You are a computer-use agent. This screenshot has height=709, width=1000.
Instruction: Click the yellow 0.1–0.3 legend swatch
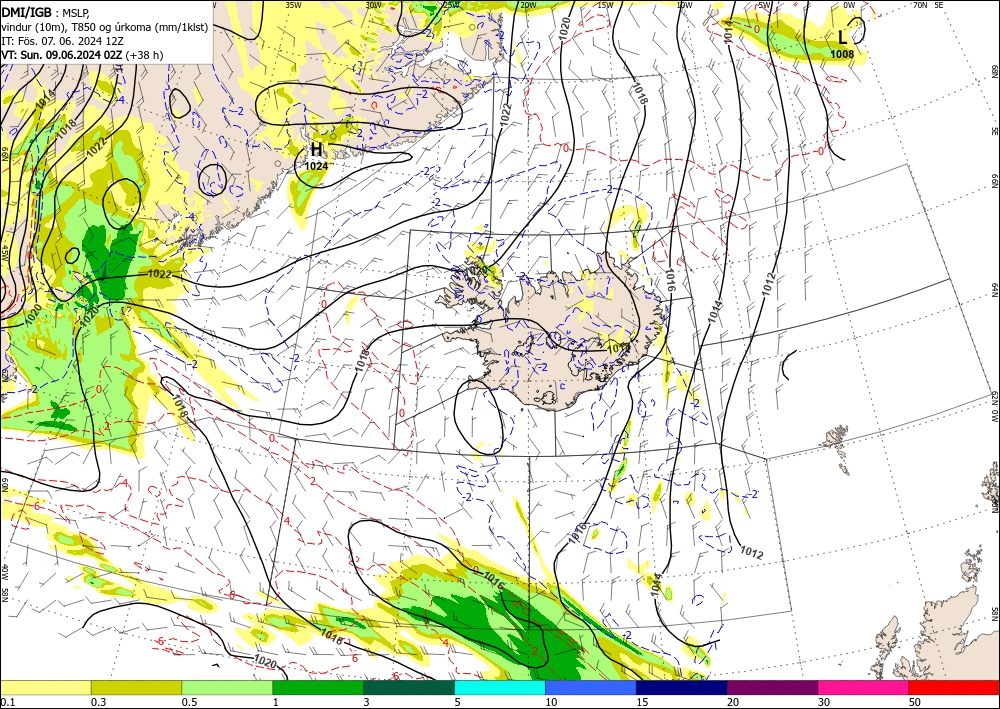[x=45, y=687]
